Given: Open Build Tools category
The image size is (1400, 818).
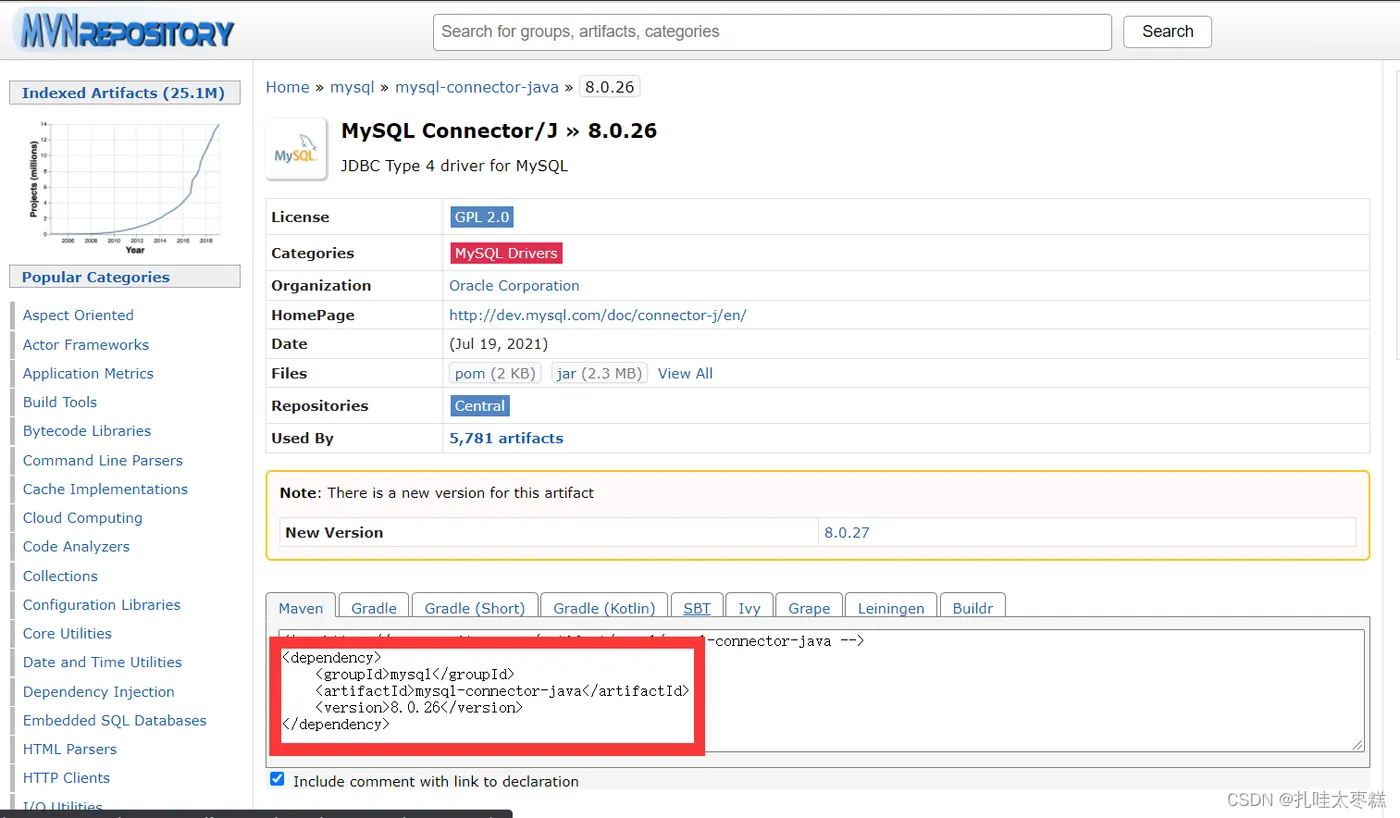Looking at the screenshot, I should pos(60,402).
